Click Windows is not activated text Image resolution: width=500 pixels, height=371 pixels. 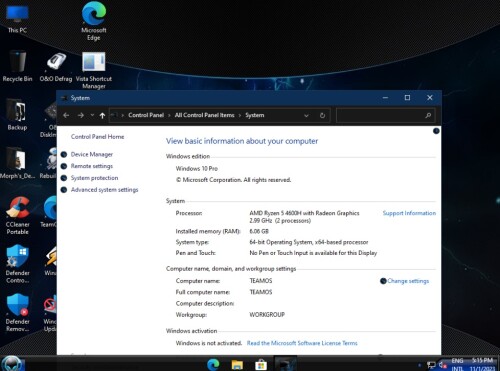coord(209,343)
